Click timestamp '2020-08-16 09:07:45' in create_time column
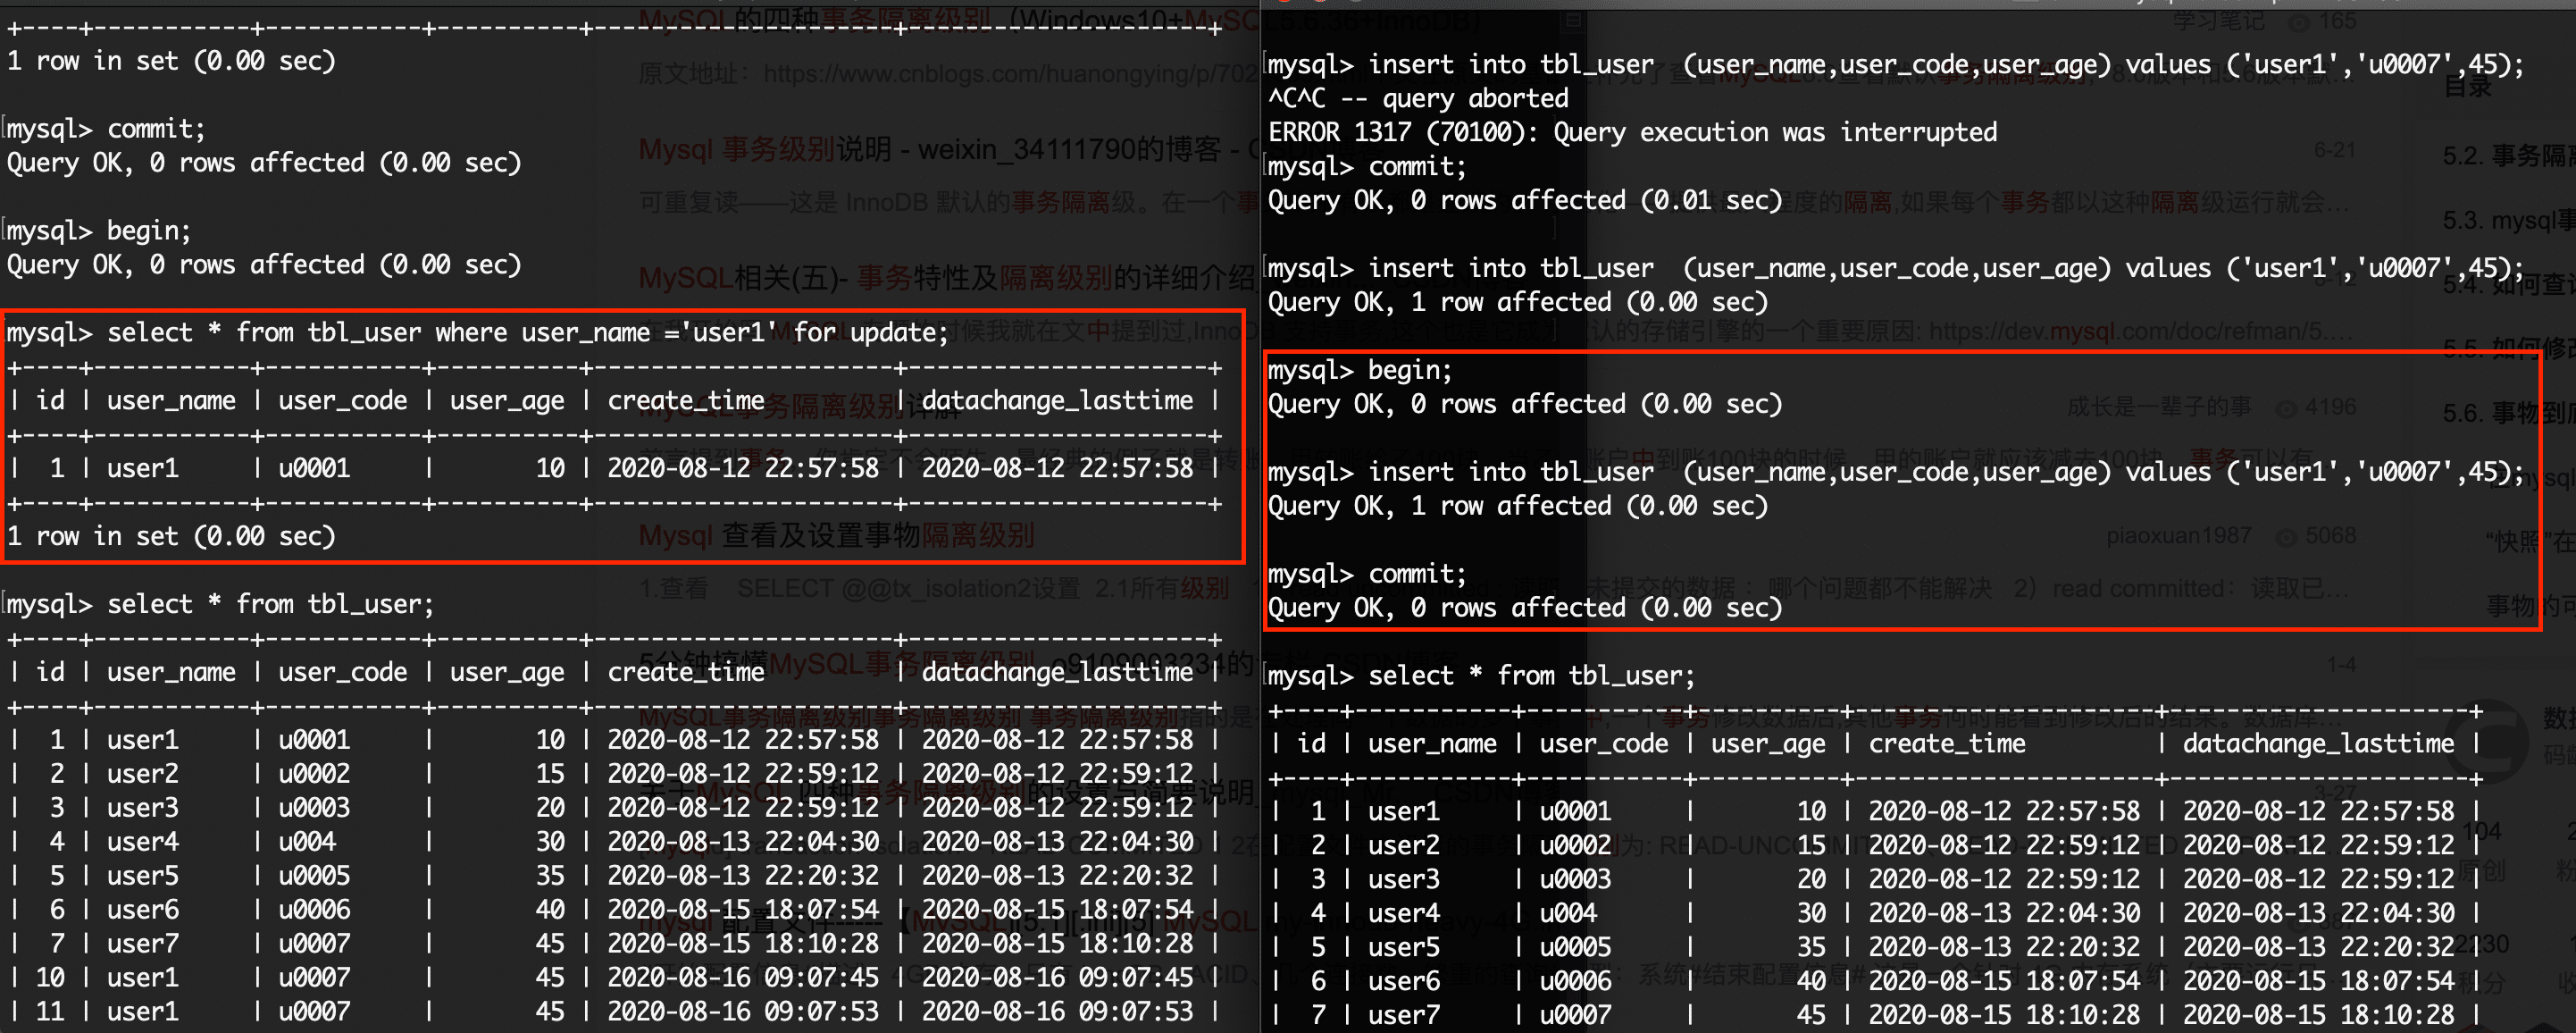The image size is (2576, 1033). 743,977
